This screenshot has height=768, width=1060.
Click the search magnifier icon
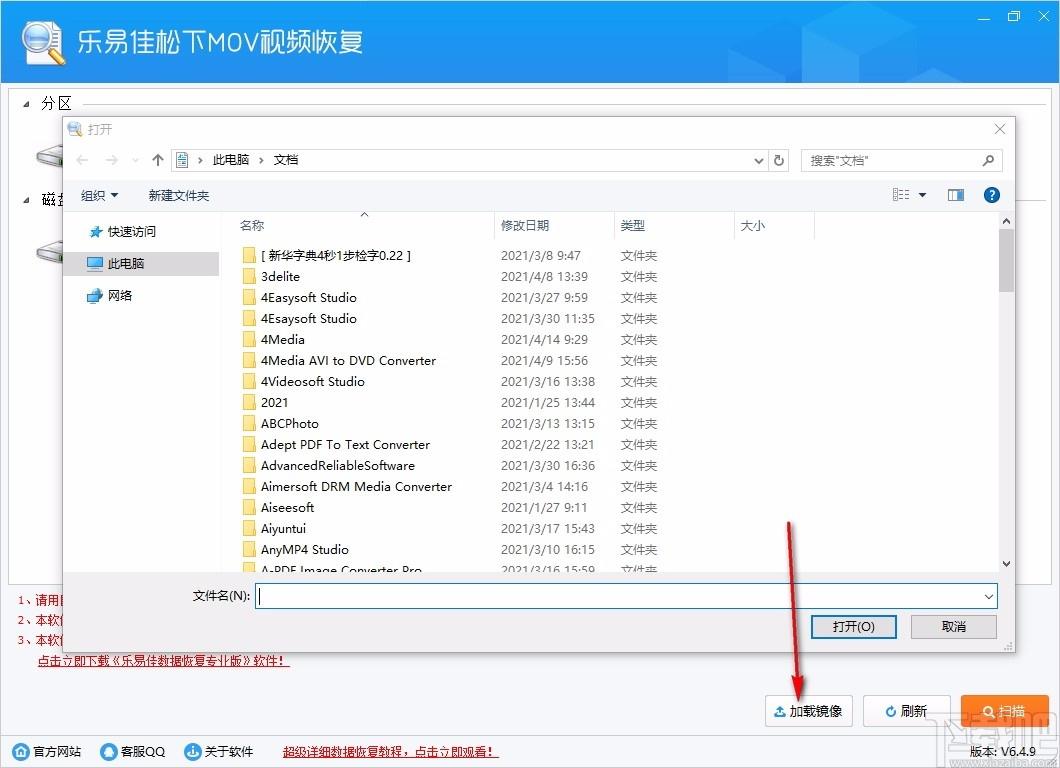click(x=988, y=160)
